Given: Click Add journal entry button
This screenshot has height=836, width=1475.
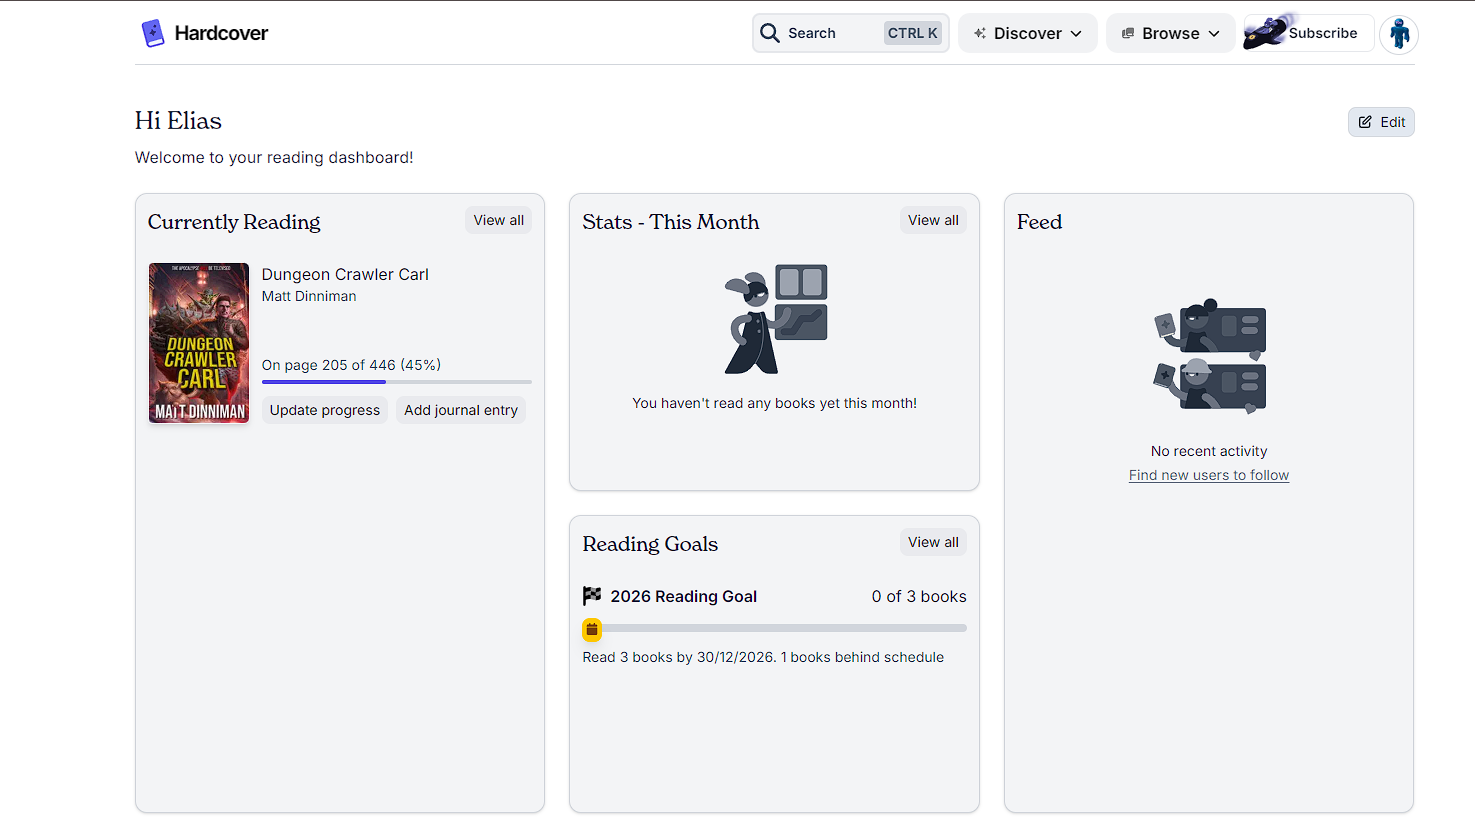Looking at the screenshot, I should [x=461, y=410].
